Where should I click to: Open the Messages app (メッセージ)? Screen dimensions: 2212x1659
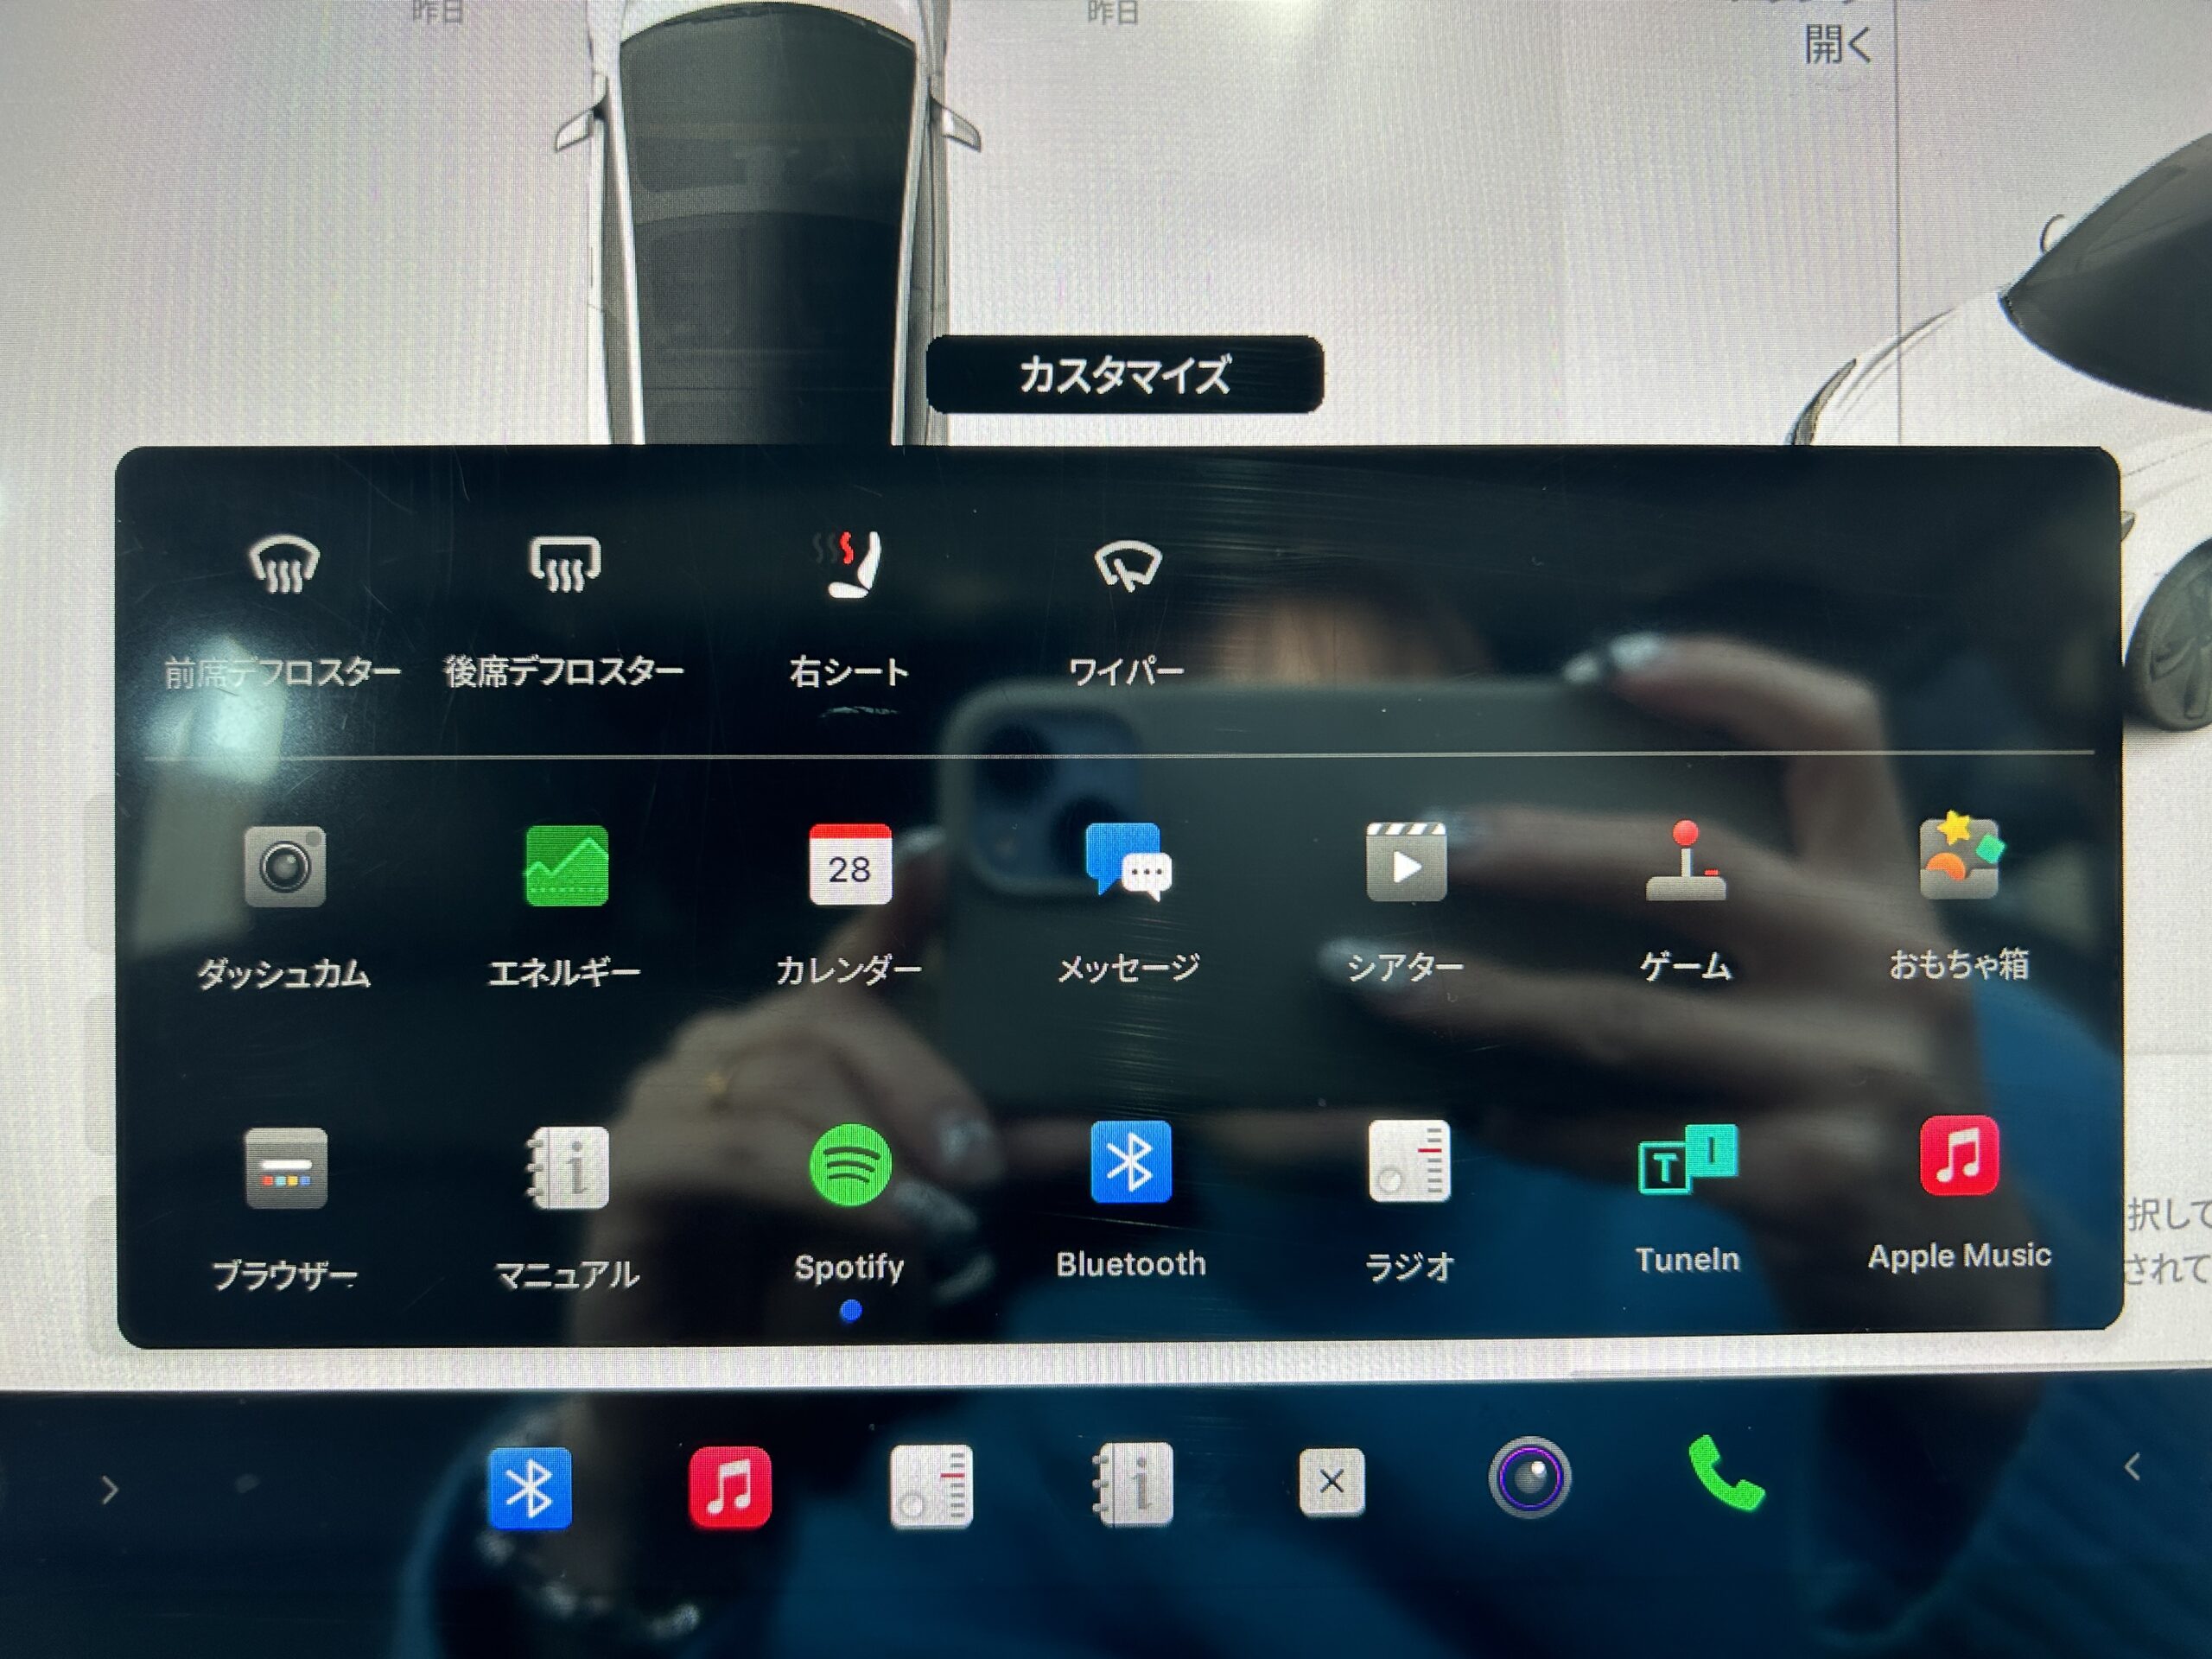[1129, 861]
